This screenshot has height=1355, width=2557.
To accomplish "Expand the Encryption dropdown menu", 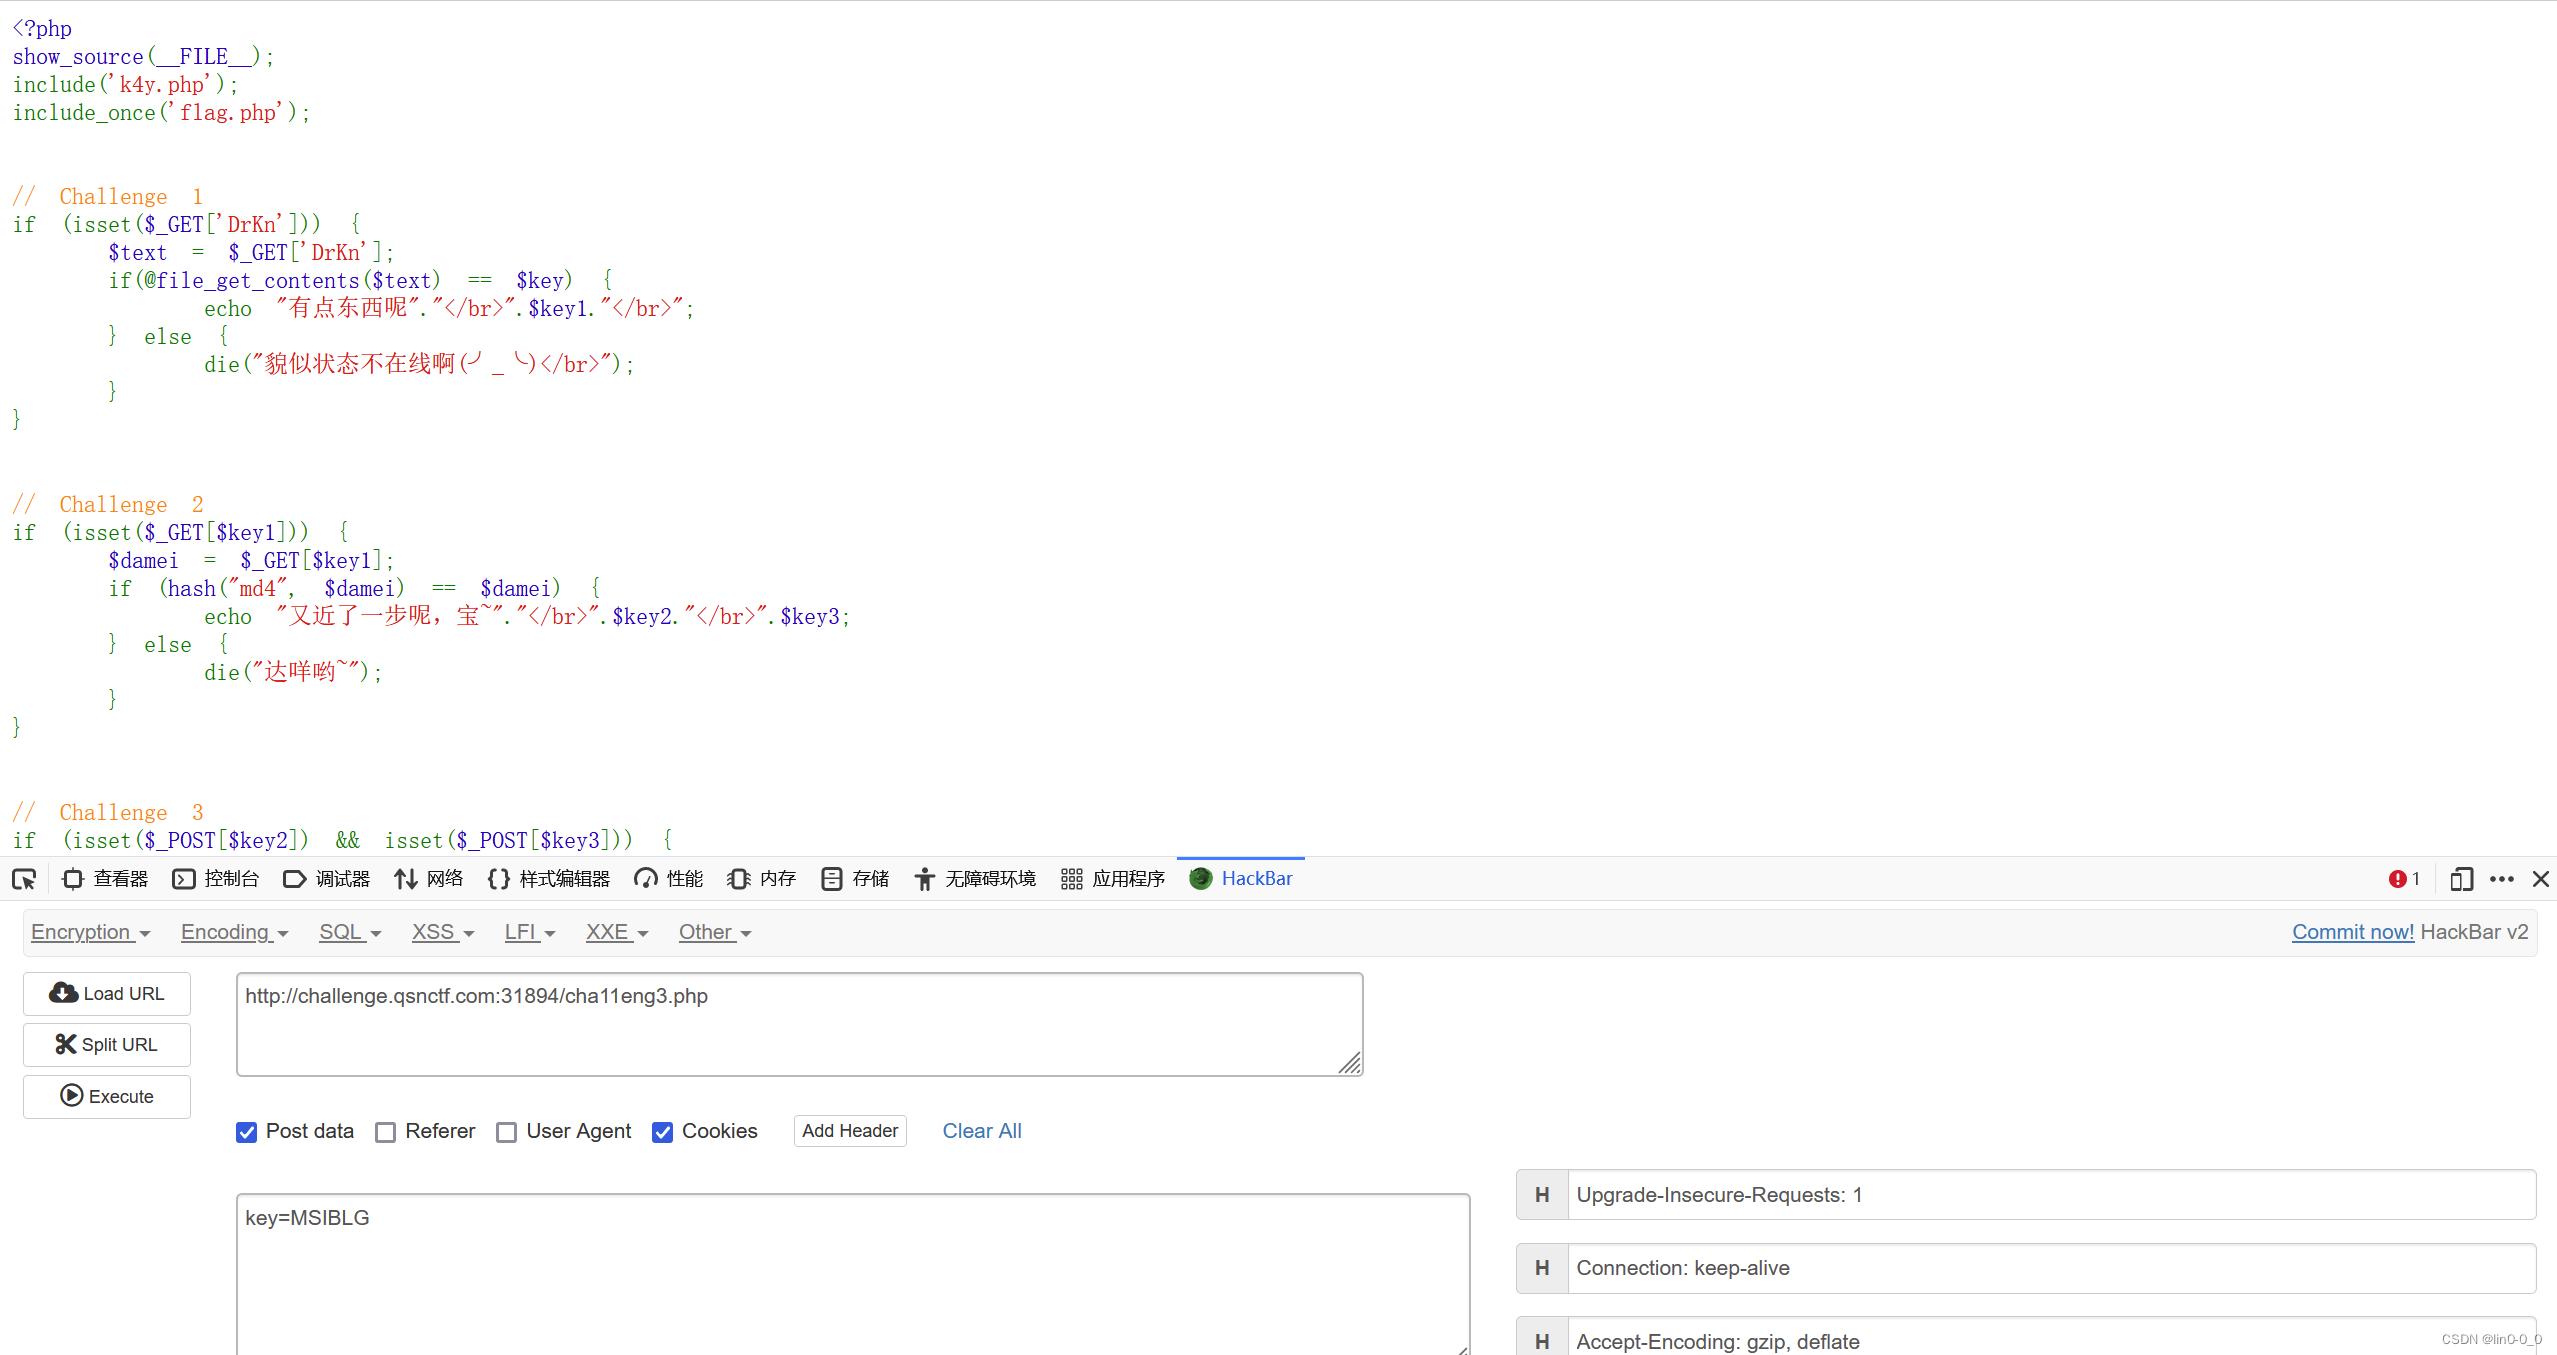I will point(91,932).
